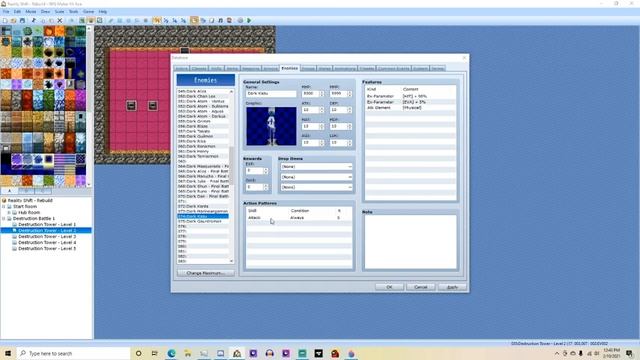Select the Flood Fill drawing tool
Screen dimensions: 640x360
point(137,20)
